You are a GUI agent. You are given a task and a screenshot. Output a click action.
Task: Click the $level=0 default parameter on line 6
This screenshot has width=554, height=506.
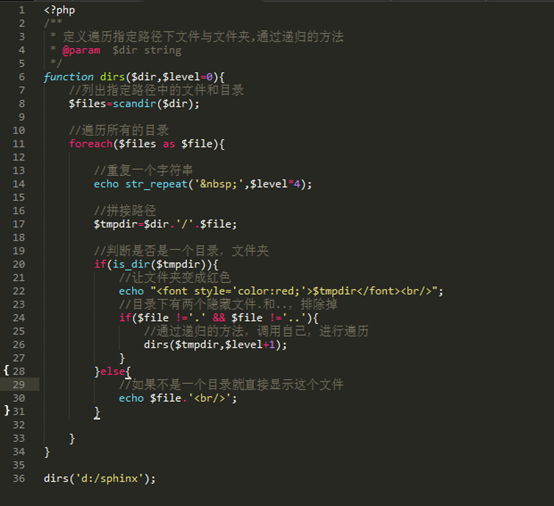coord(188,77)
